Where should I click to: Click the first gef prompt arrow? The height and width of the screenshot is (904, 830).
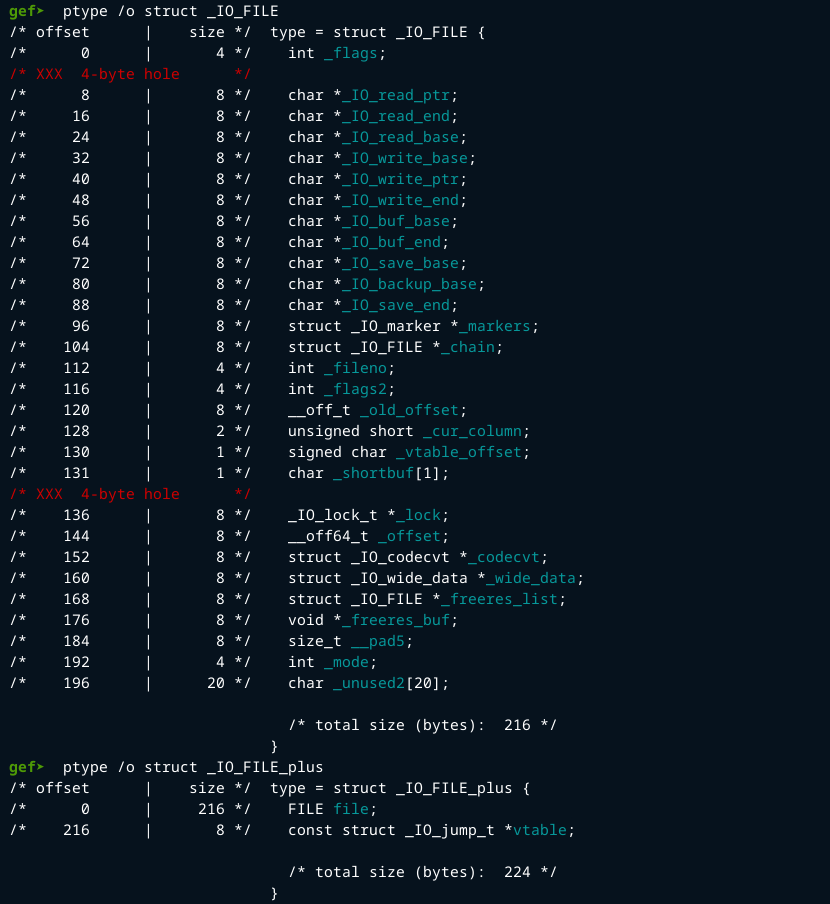click(x=40, y=11)
